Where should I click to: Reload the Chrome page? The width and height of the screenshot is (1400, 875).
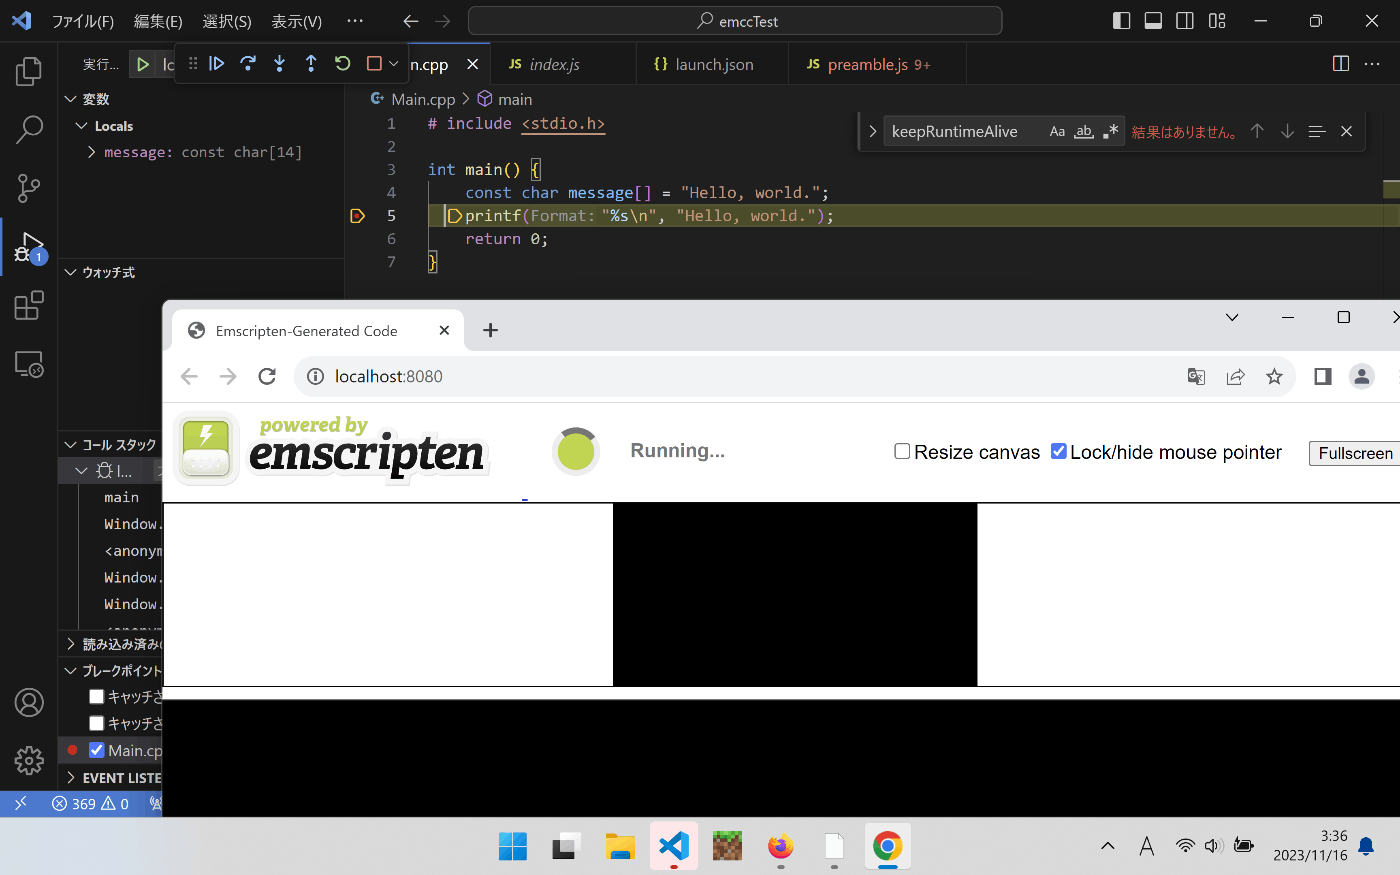[x=267, y=376]
